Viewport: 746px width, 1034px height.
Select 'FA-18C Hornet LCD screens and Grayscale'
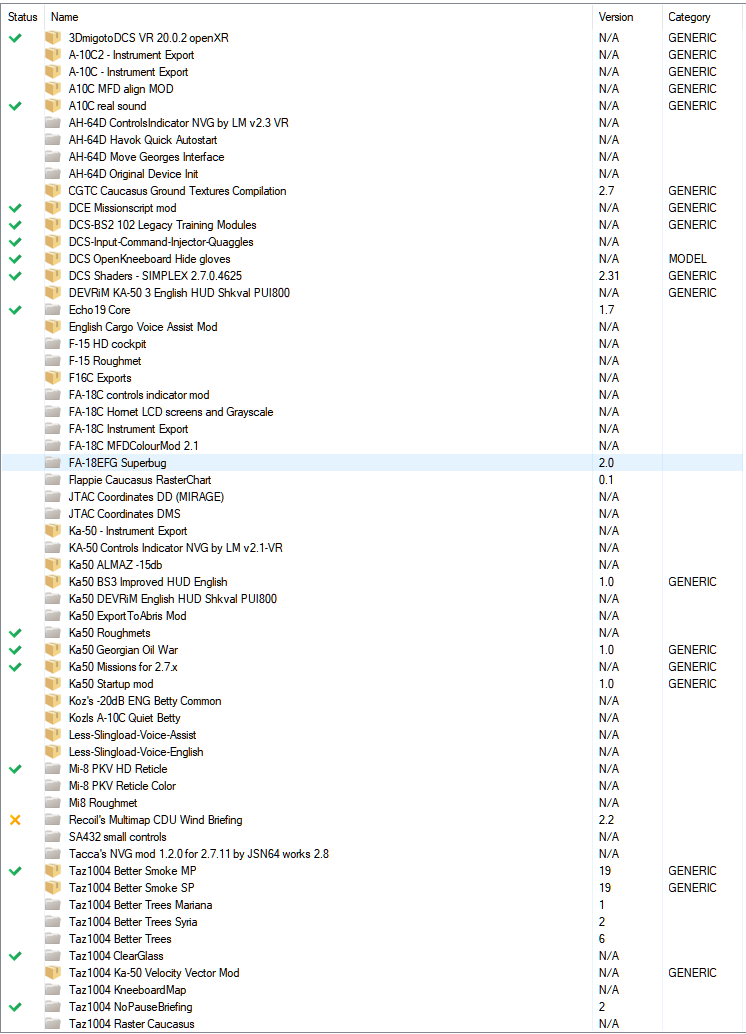click(x=373, y=412)
